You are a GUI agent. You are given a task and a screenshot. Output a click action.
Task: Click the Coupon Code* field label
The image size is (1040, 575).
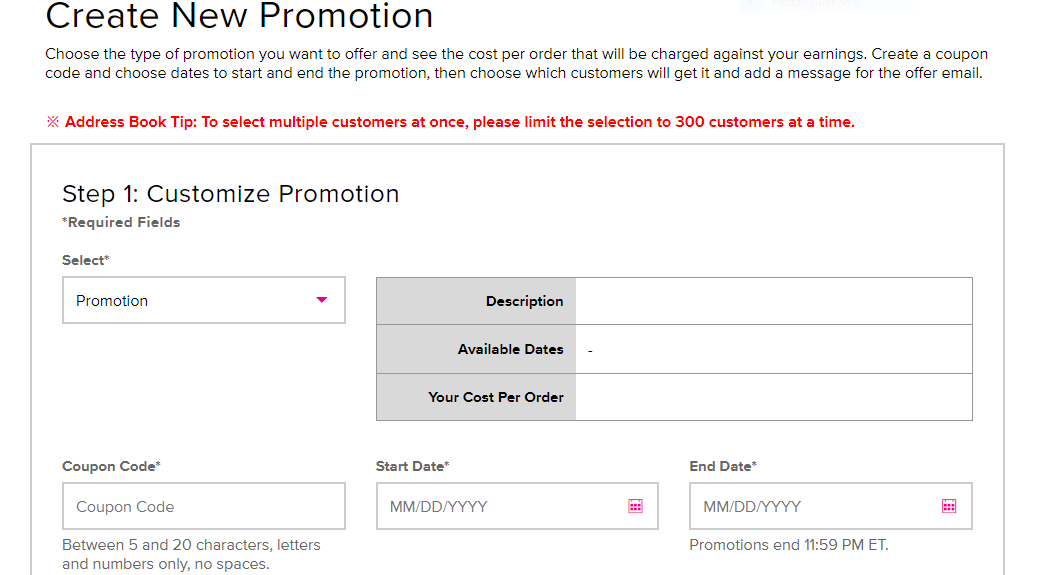[111, 466]
